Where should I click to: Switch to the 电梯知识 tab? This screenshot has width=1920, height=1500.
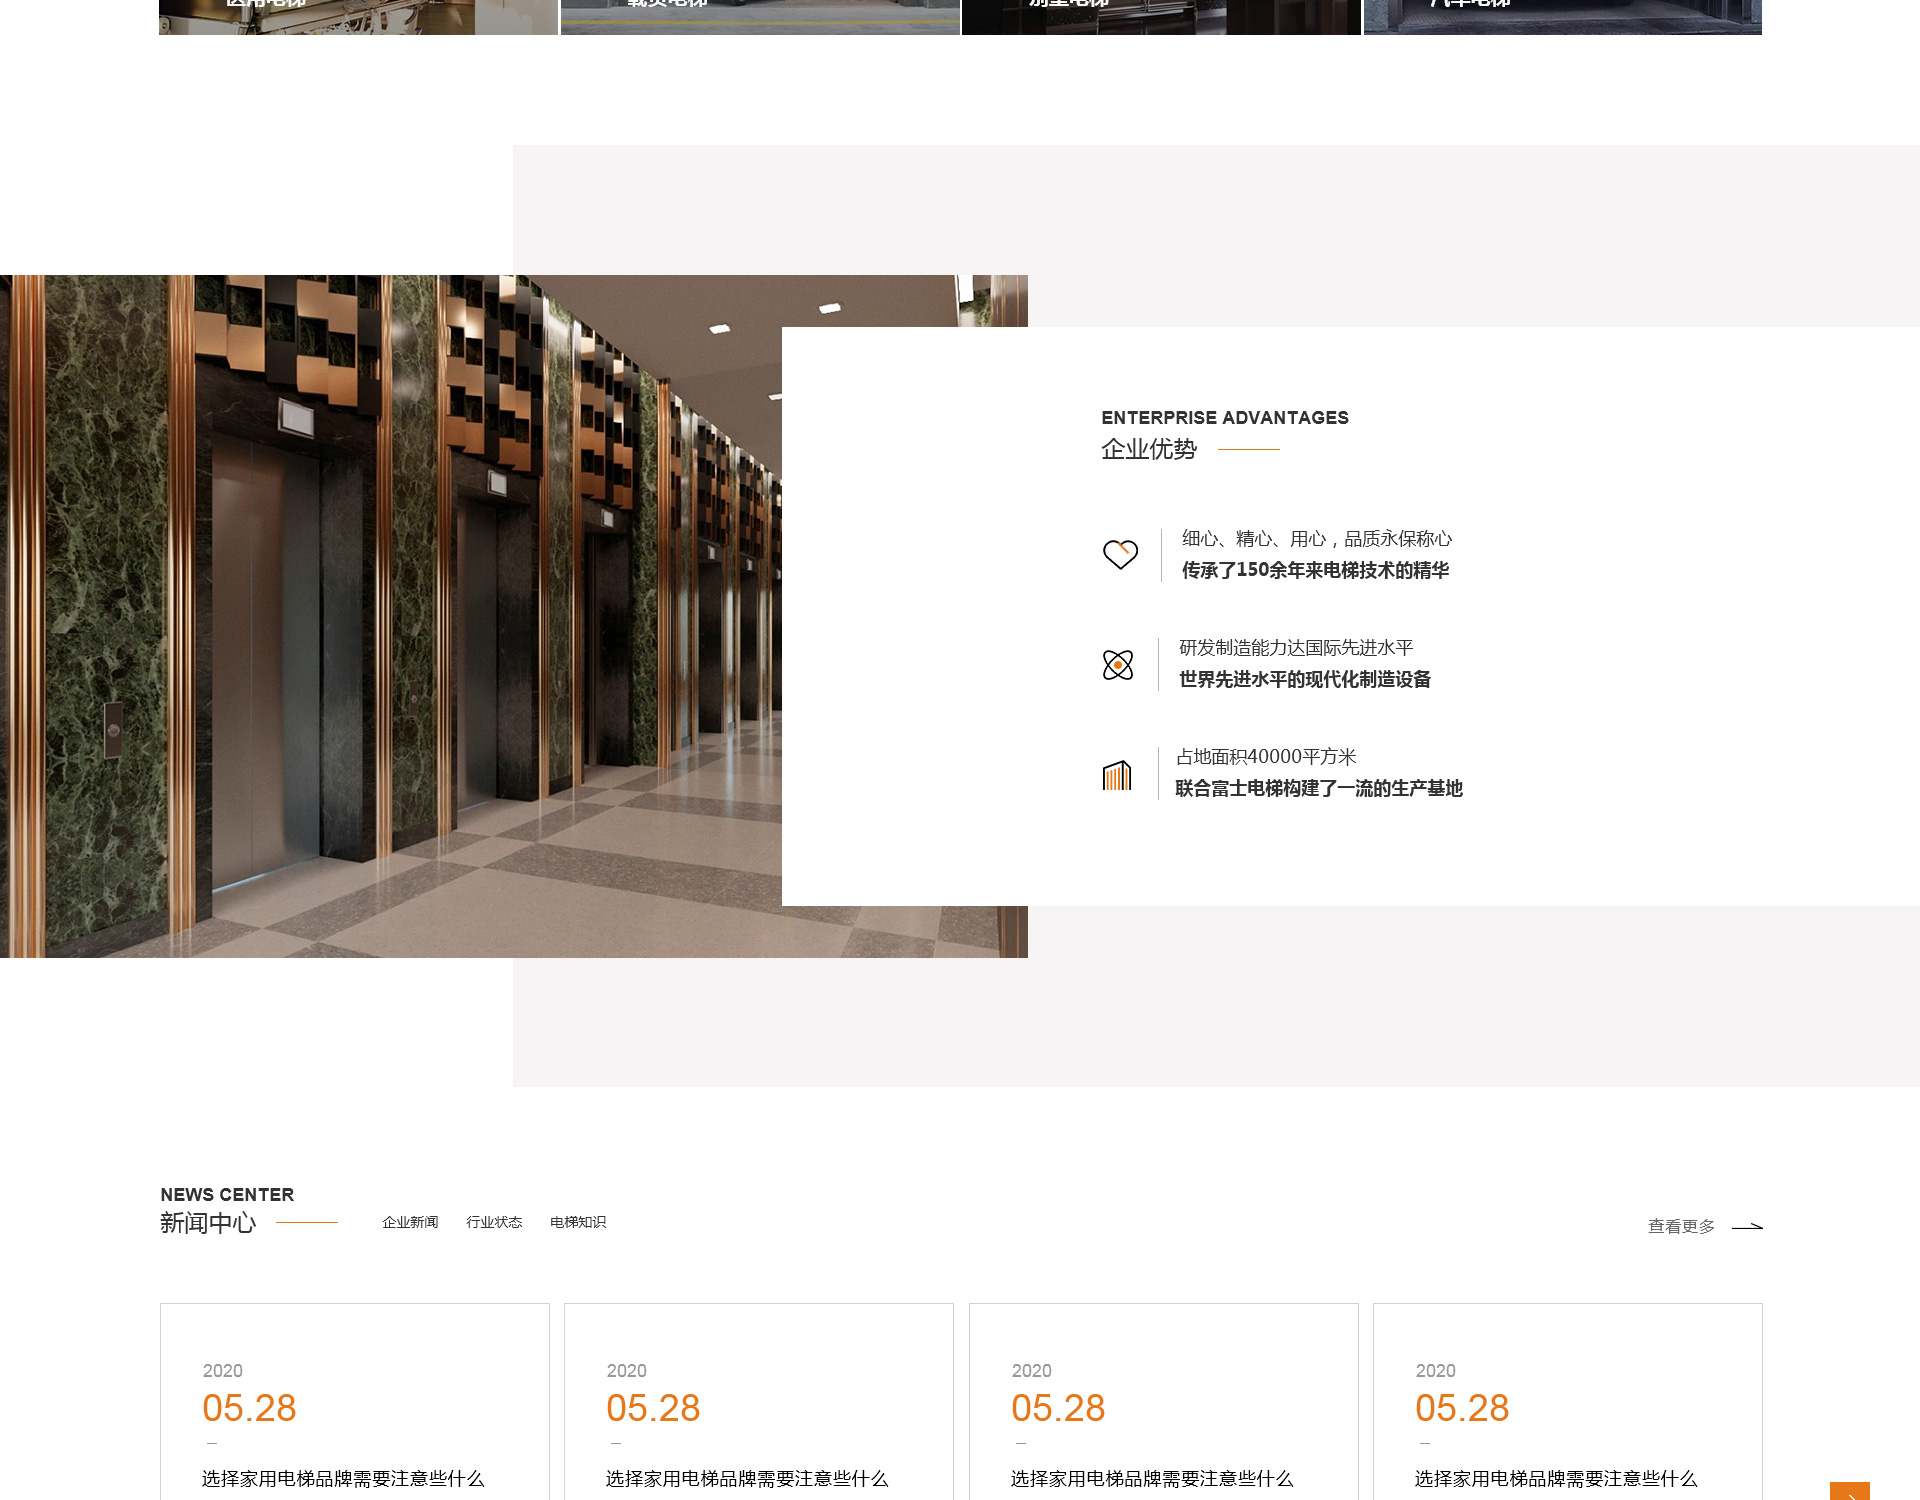[578, 1222]
